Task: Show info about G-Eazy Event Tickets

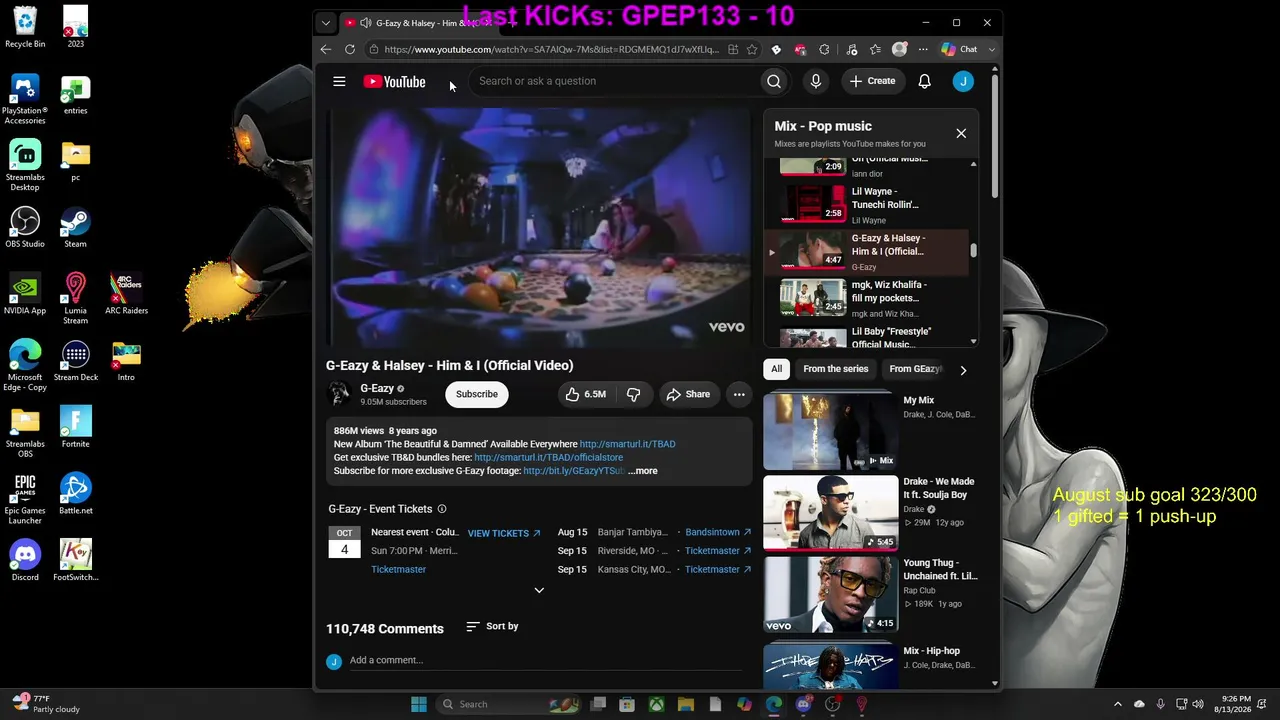Action: coord(442,509)
